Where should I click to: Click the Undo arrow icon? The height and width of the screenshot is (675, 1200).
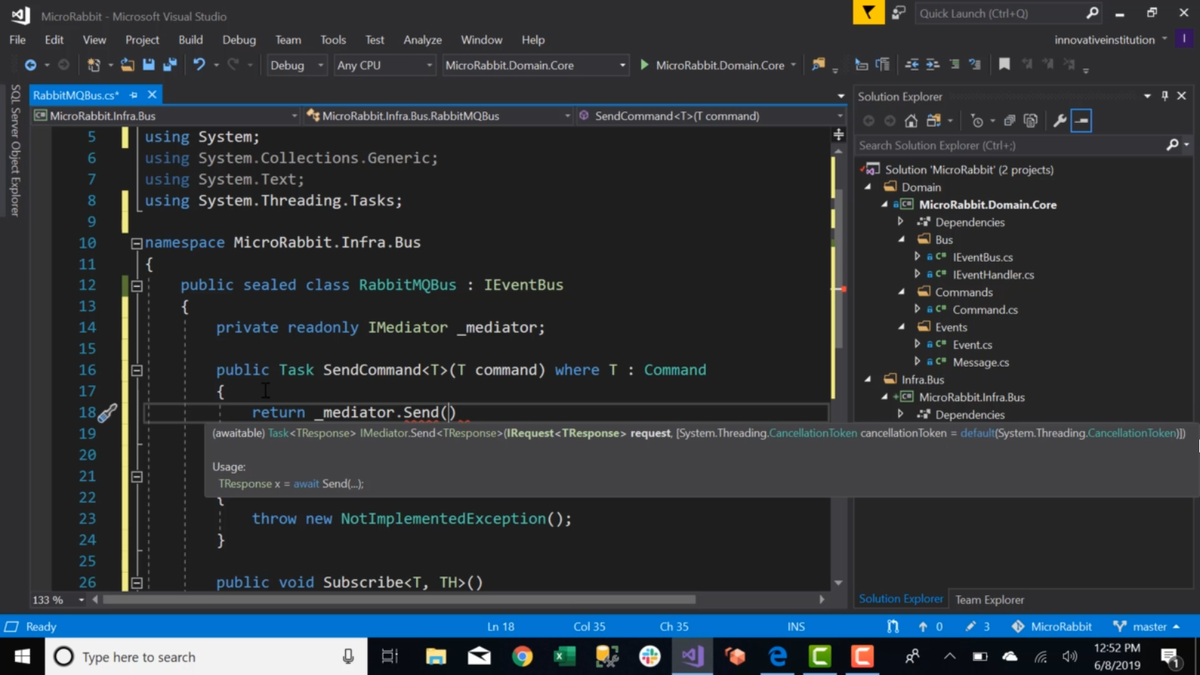point(199,65)
